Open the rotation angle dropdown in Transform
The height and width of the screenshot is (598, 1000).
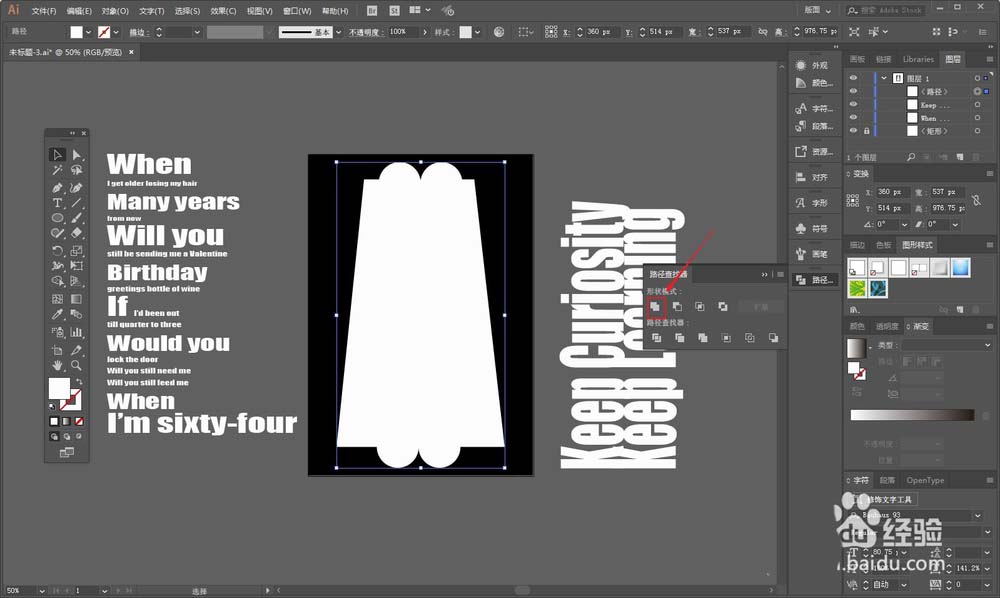904,224
